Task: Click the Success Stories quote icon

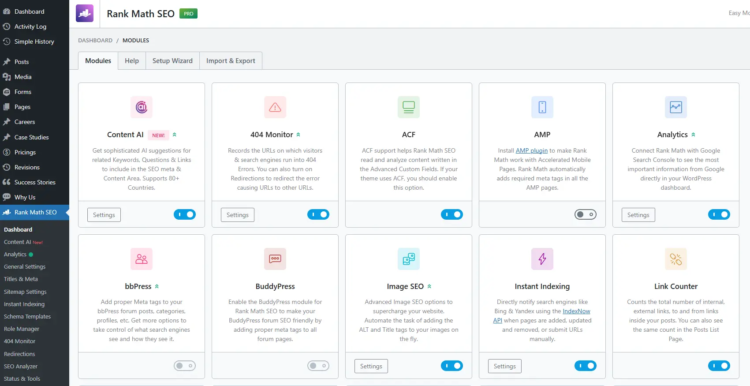Action: tap(6, 182)
